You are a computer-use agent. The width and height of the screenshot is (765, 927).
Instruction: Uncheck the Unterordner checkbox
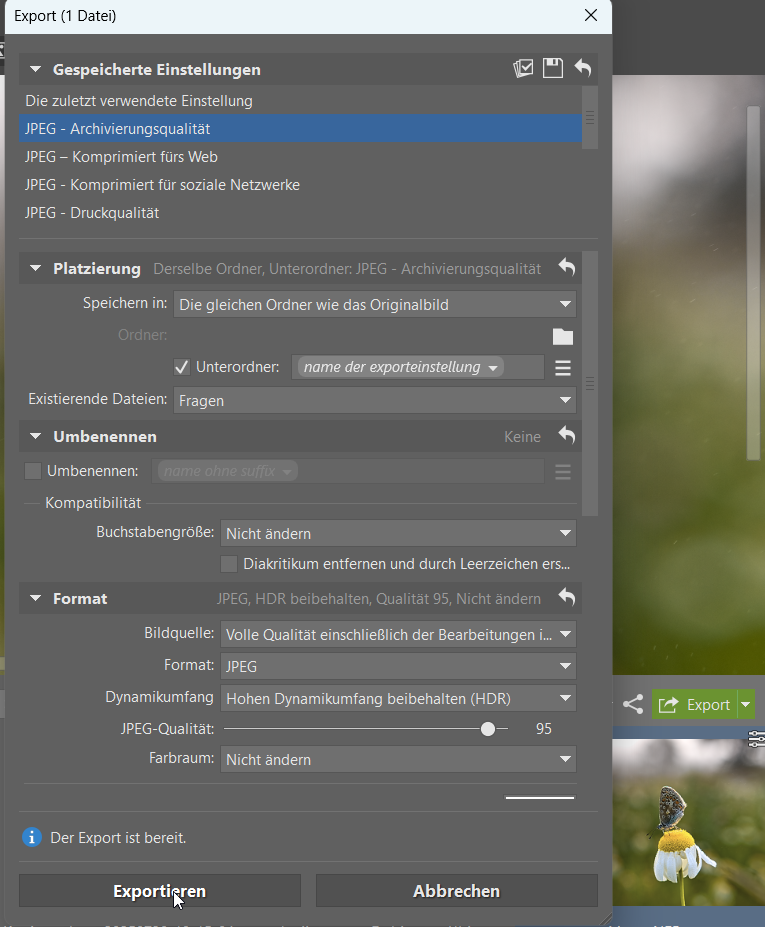click(x=182, y=367)
